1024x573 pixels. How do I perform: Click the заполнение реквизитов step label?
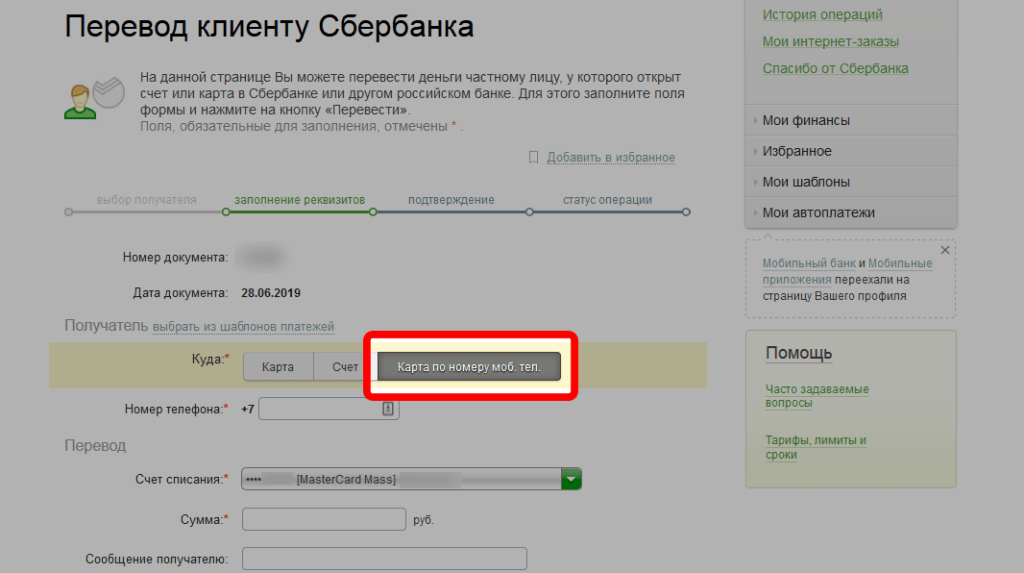tap(299, 200)
